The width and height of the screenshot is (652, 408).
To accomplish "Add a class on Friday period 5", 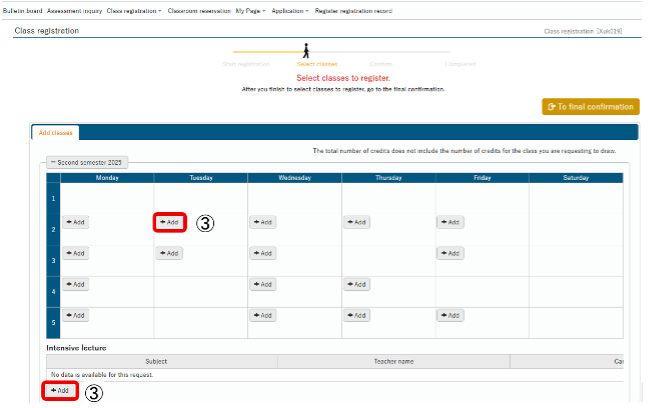I will [x=449, y=315].
